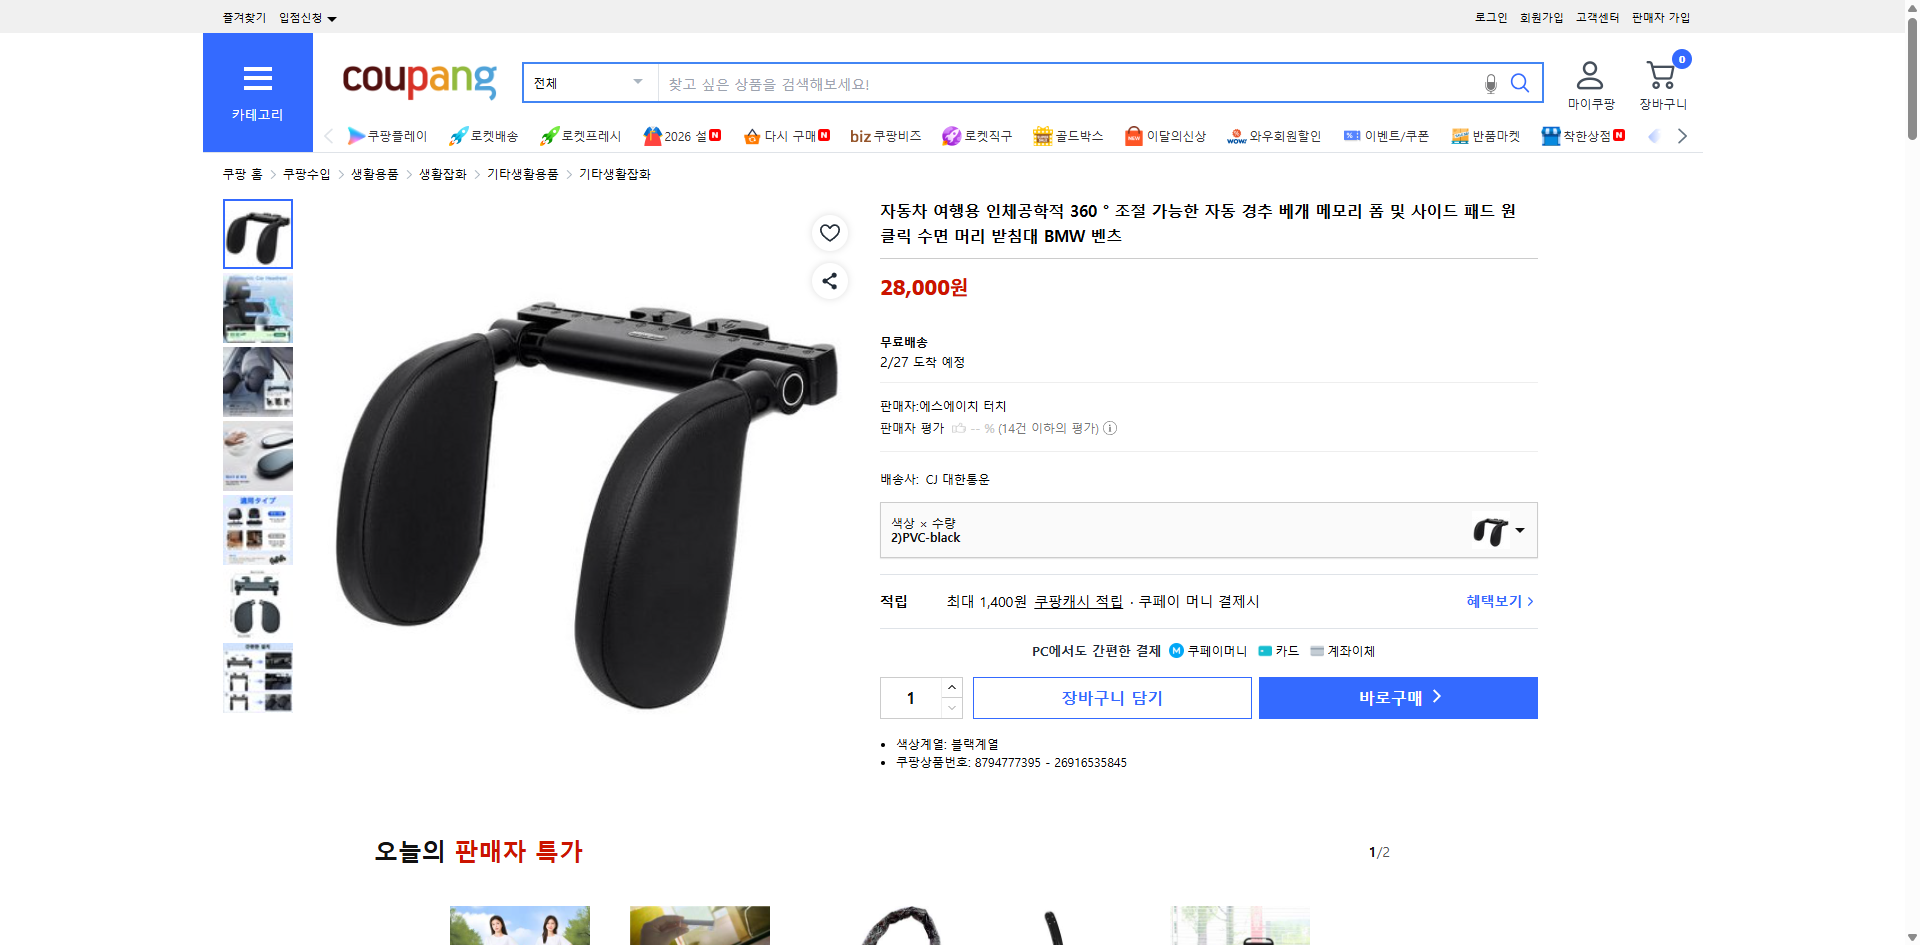Click the 골드박스 deals icon
The image size is (1920, 945).
1042,136
